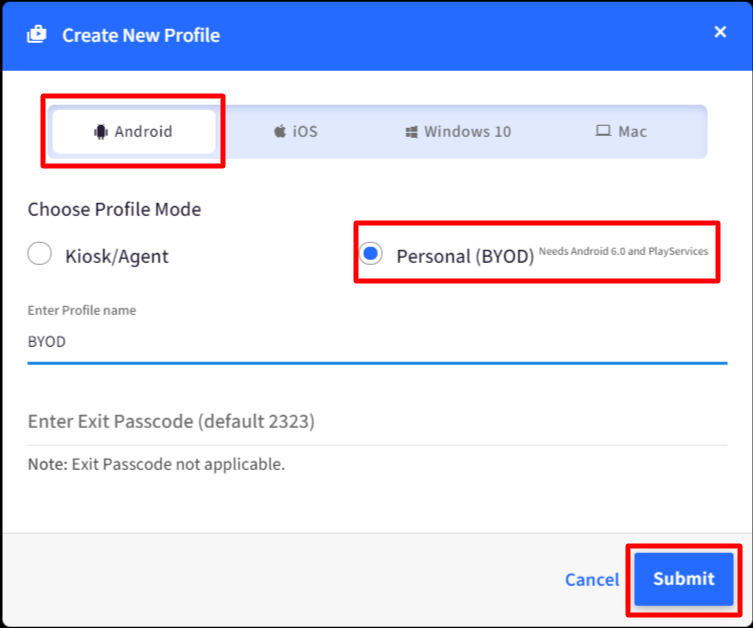The width and height of the screenshot is (753, 628).
Task: Click the Enter Exit Passcode field
Action: tap(377, 422)
